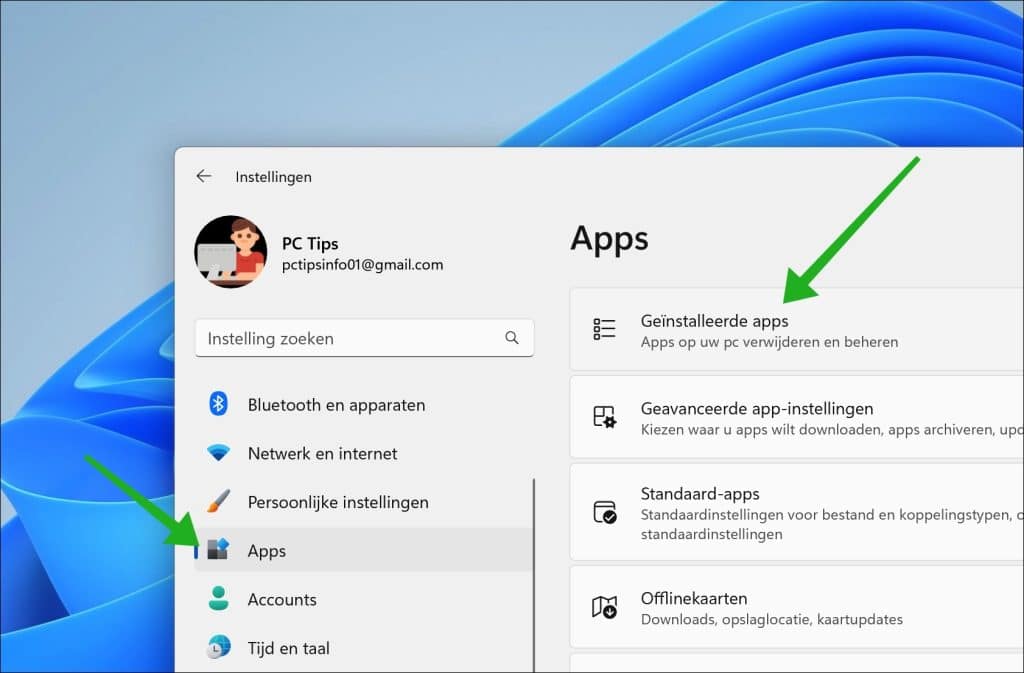Click the Instellingen window title
This screenshot has height=673, width=1024.
[x=274, y=177]
